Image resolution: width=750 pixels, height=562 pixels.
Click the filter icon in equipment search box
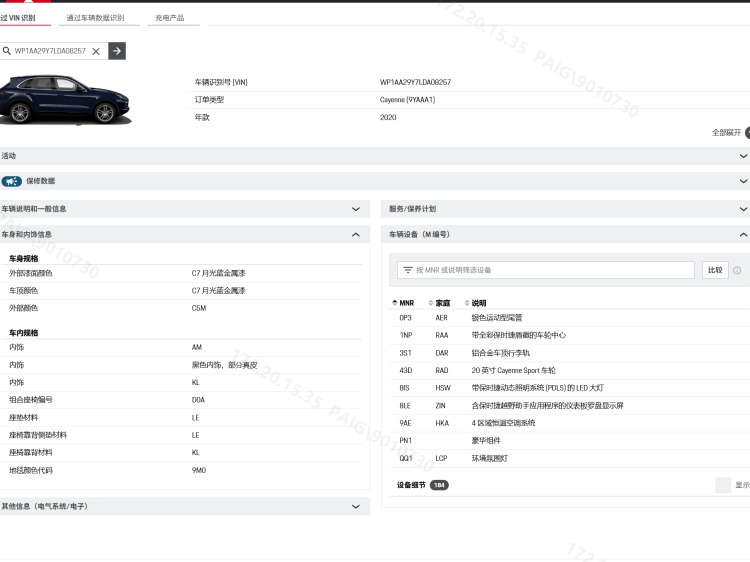(408, 270)
